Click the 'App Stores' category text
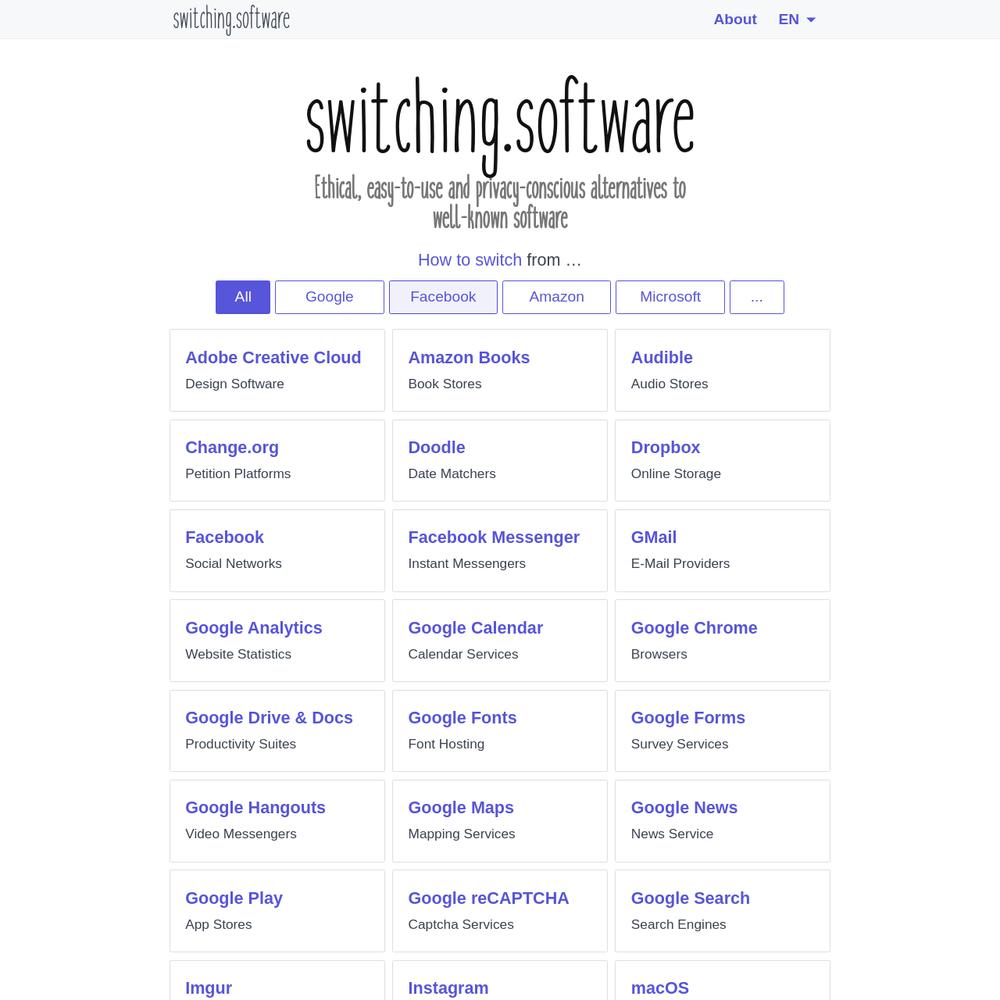This screenshot has height=1000, width=1000. pyautogui.click(x=218, y=925)
